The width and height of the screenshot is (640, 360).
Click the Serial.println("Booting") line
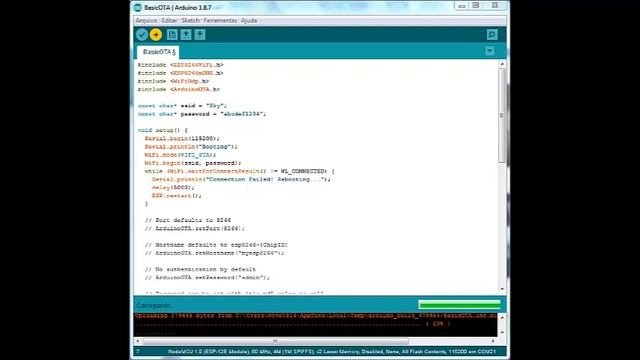[x=191, y=147]
